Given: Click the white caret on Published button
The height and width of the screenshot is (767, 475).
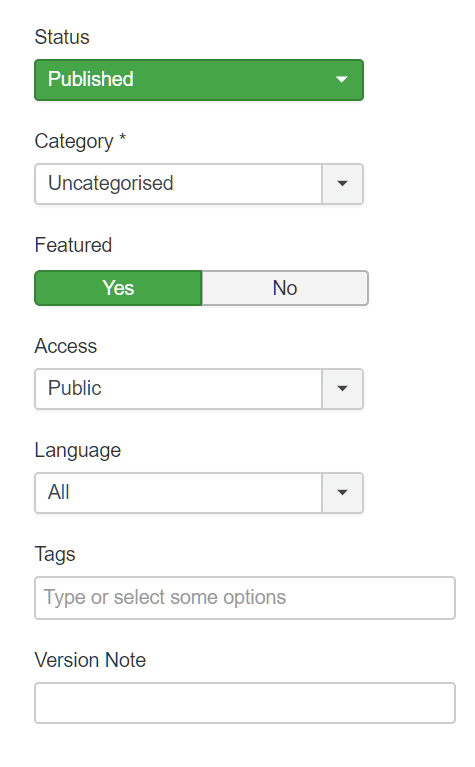Looking at the screenshot, I should (341, 79).
